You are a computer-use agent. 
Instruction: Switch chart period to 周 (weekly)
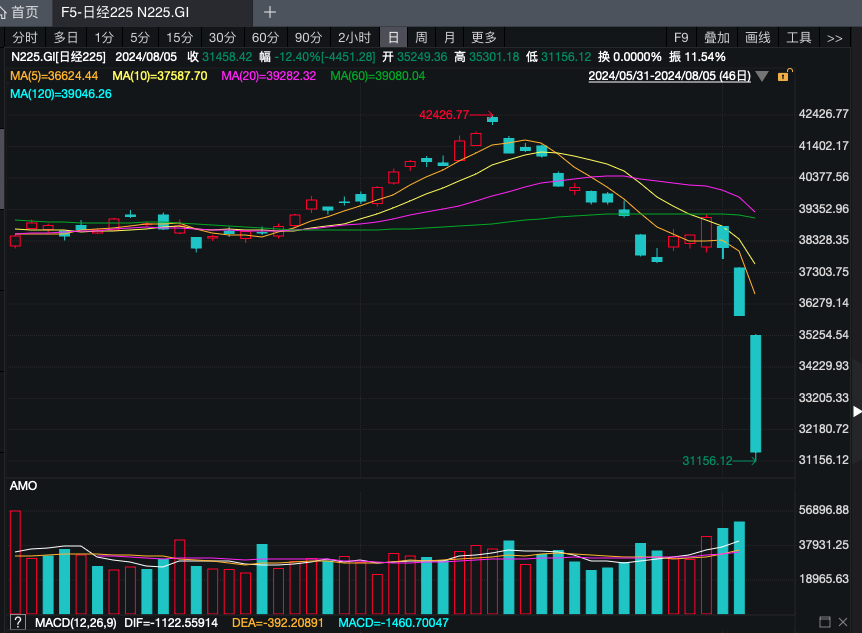(421, 38)
